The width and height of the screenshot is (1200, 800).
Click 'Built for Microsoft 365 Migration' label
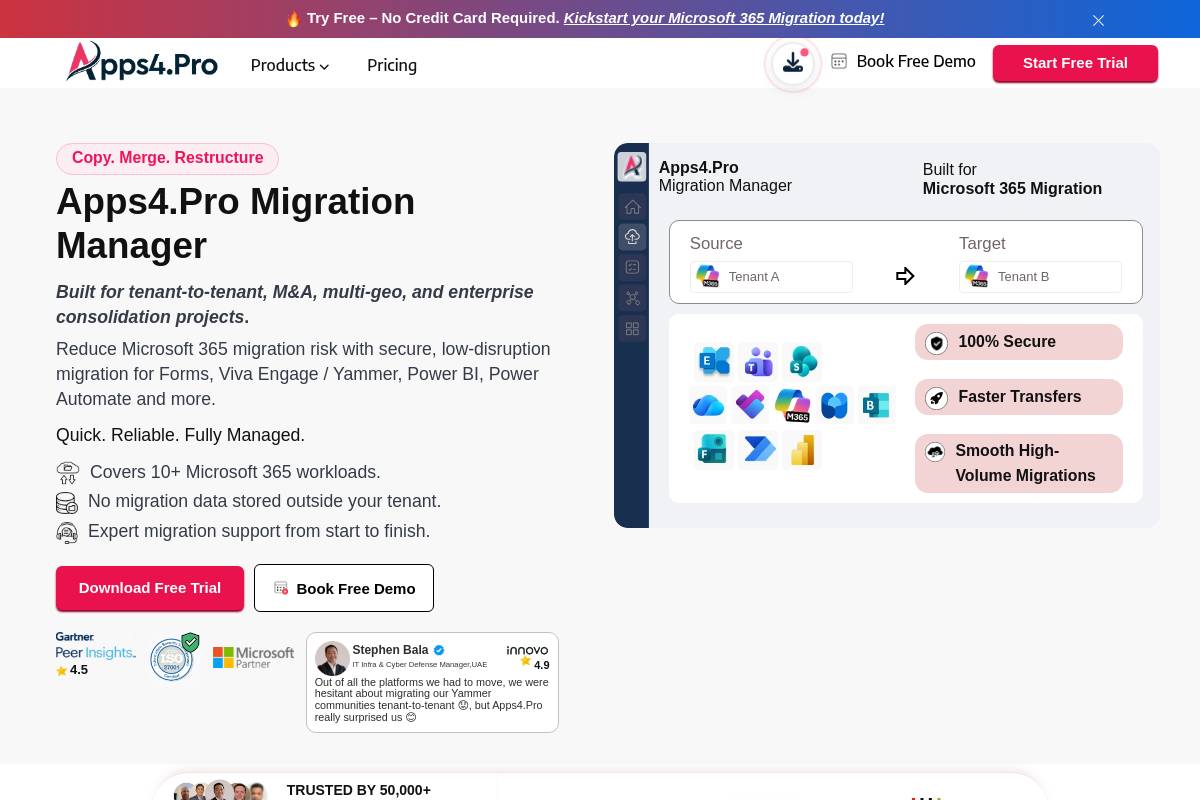point(1012,179)
